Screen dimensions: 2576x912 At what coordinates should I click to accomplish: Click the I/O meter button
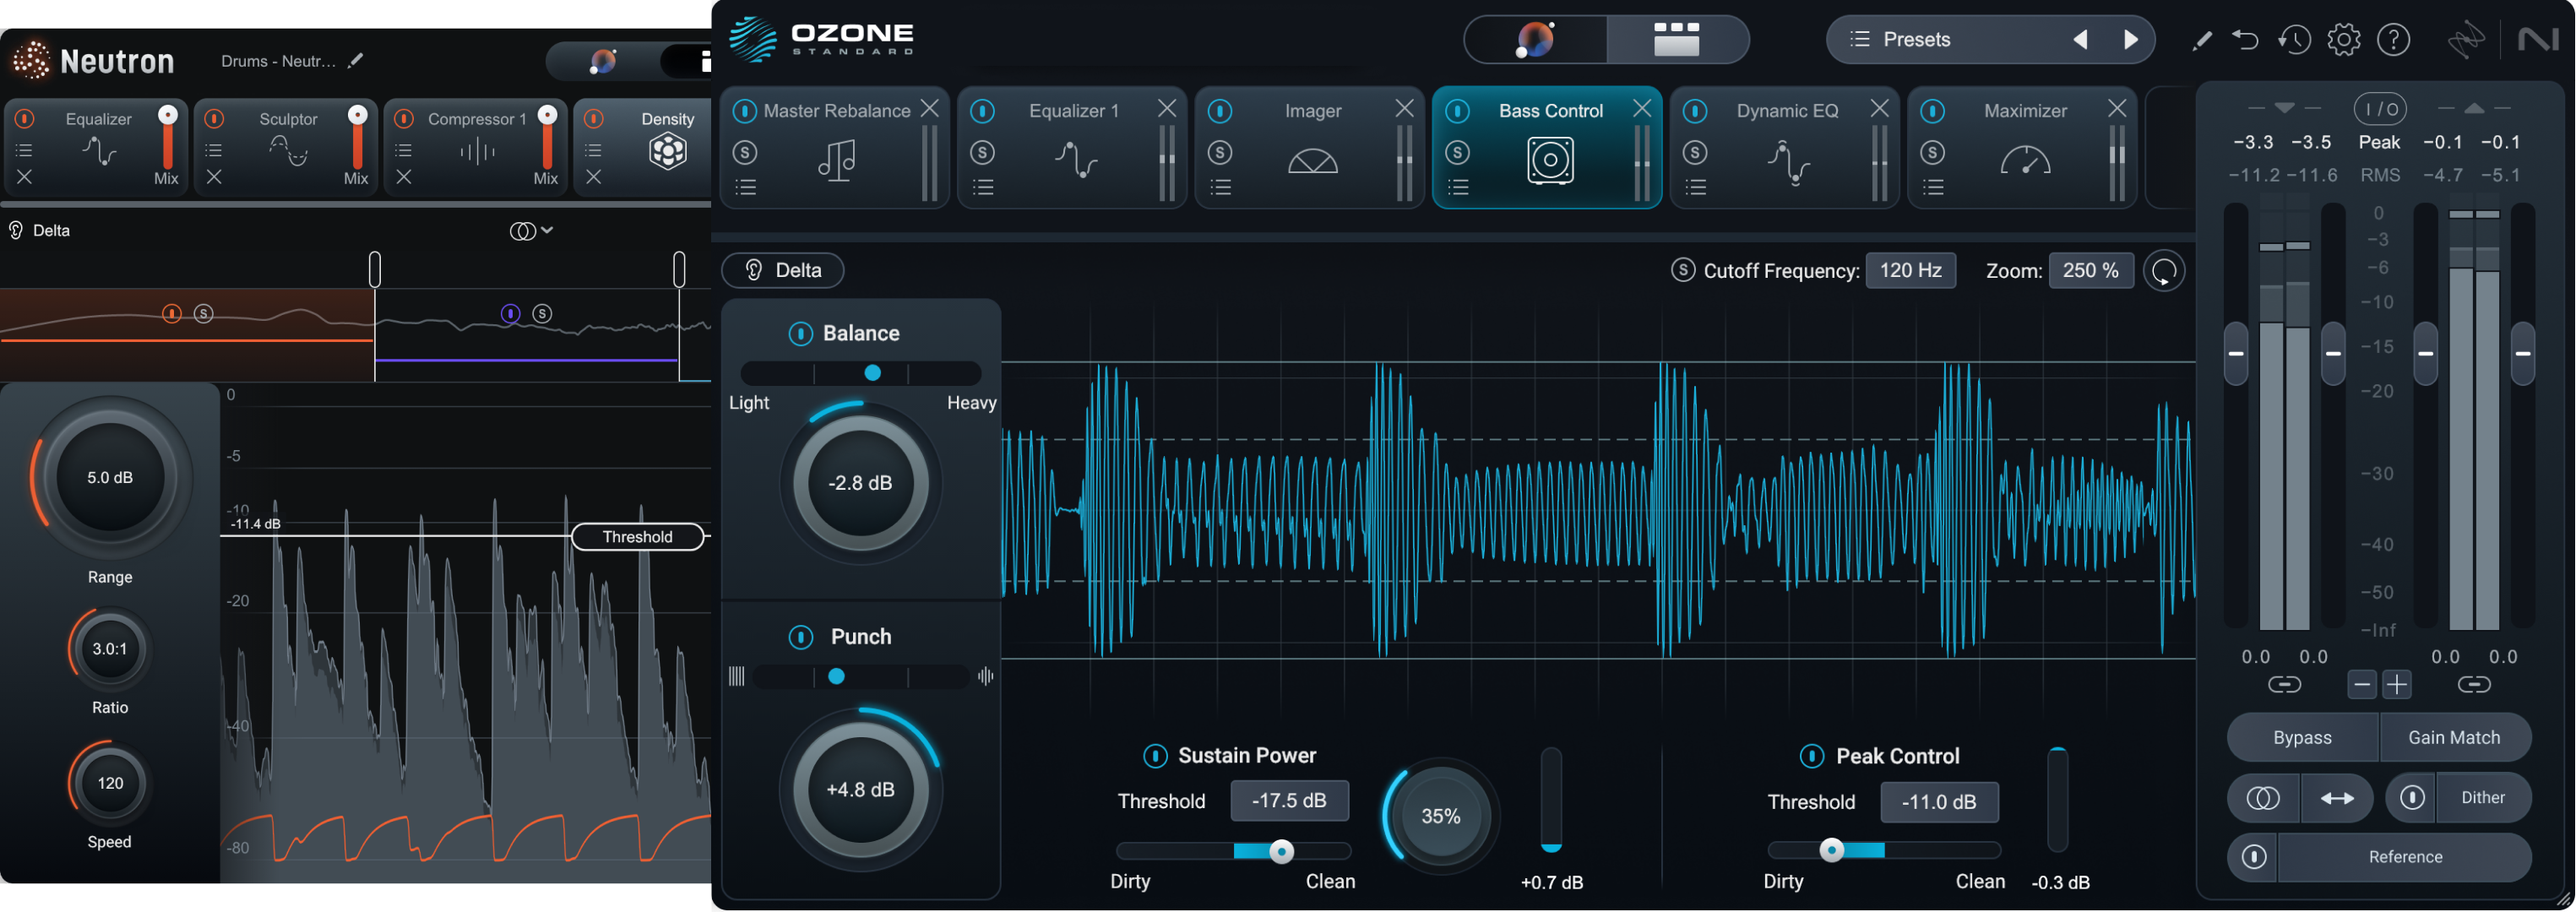click(2380, 108)
